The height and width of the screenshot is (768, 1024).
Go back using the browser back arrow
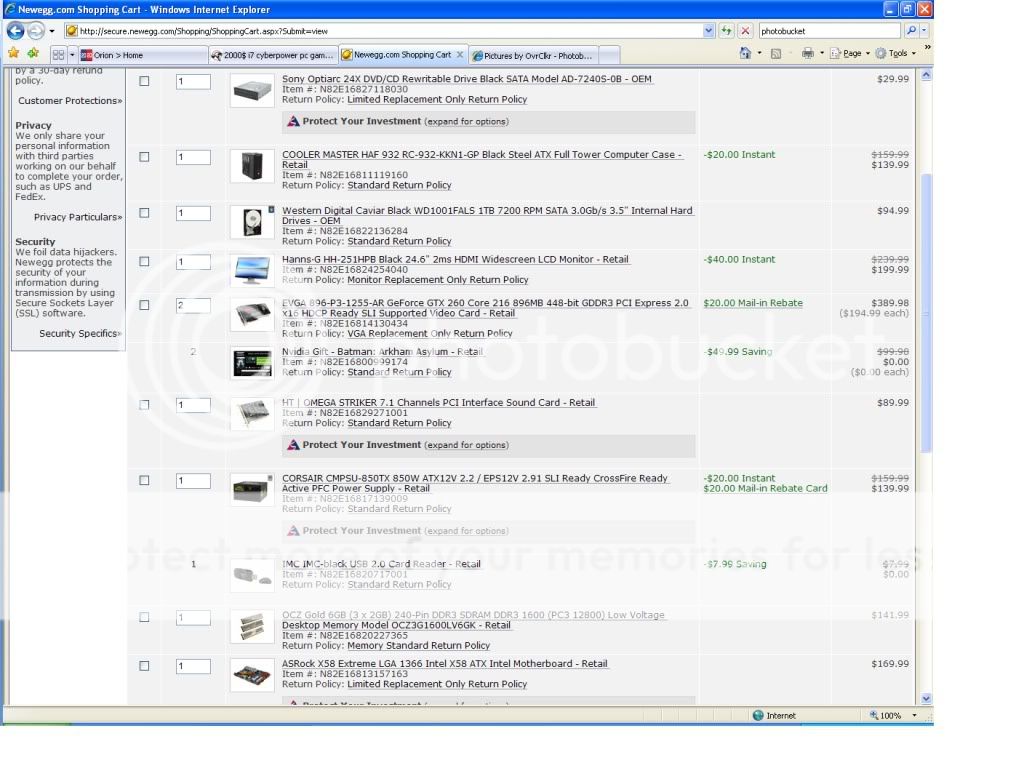tap(16, 31)
